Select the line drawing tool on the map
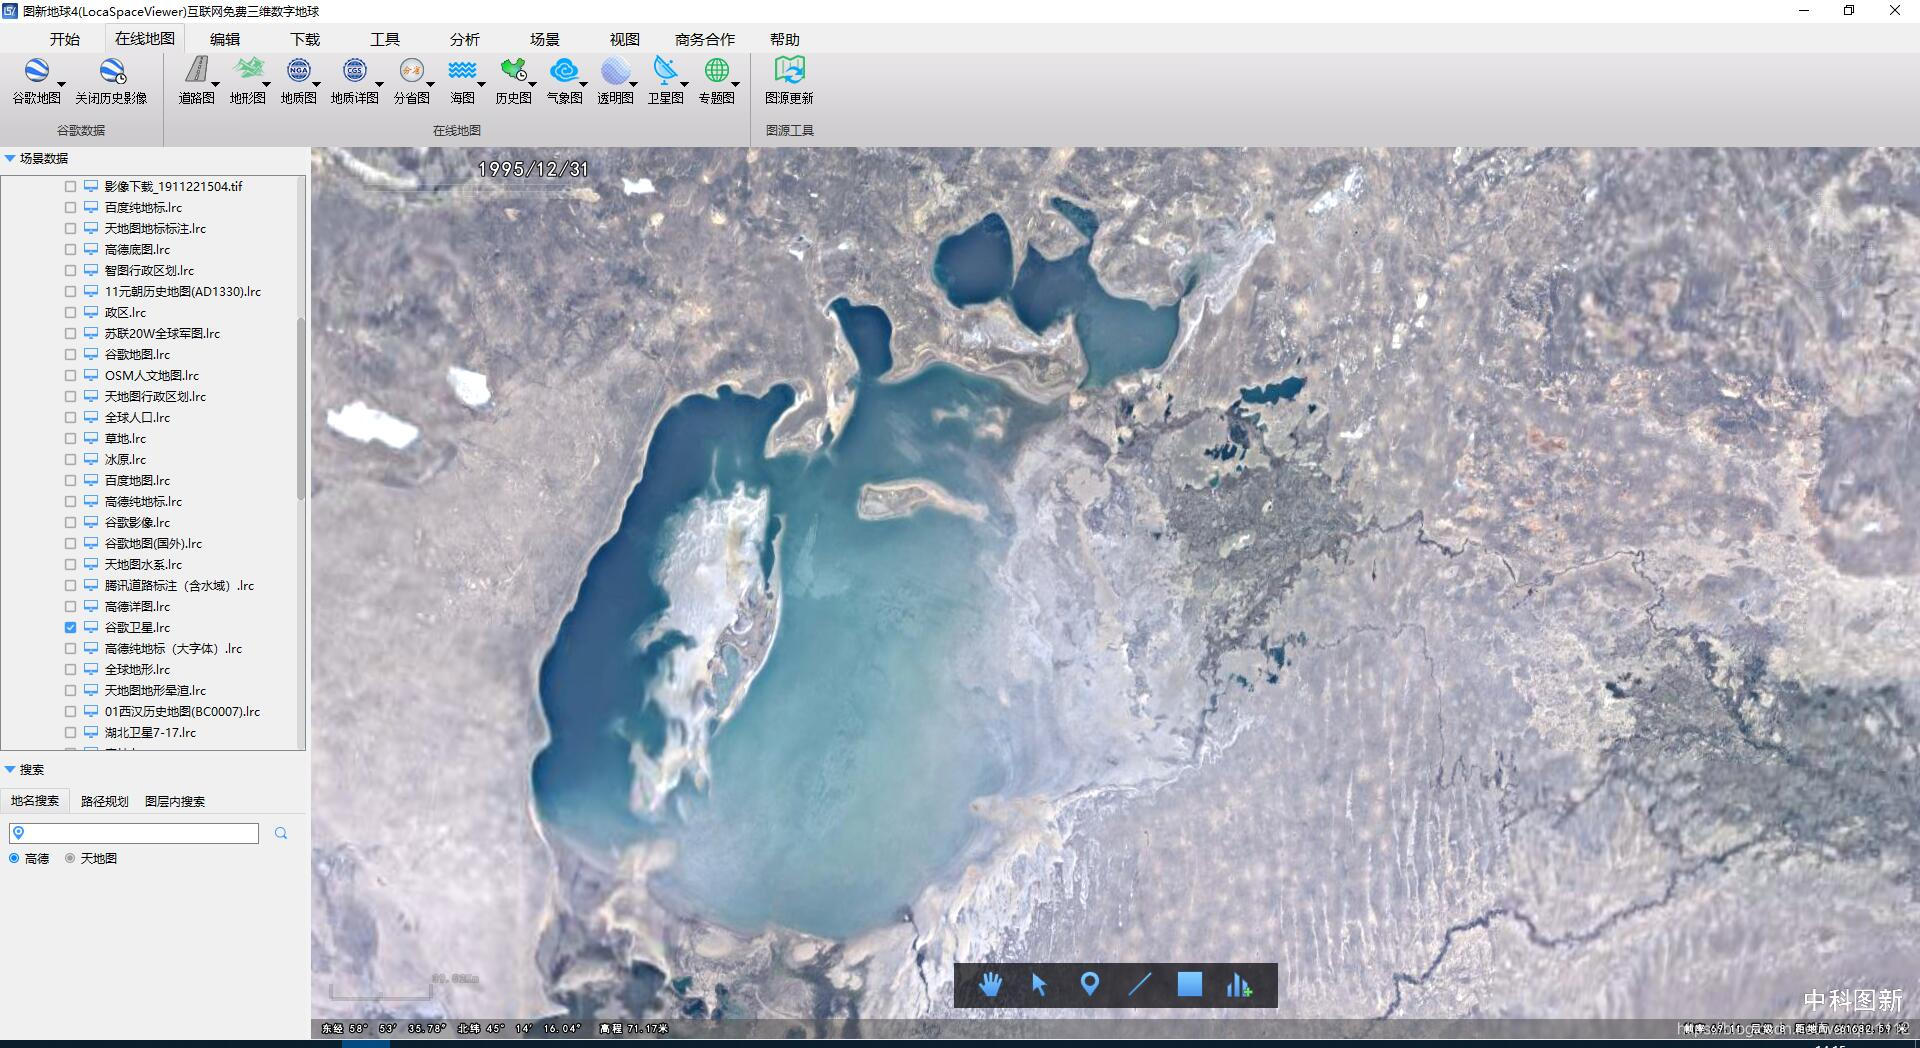Viewport: 1920px width, 1048px height. click(1140, 985)
